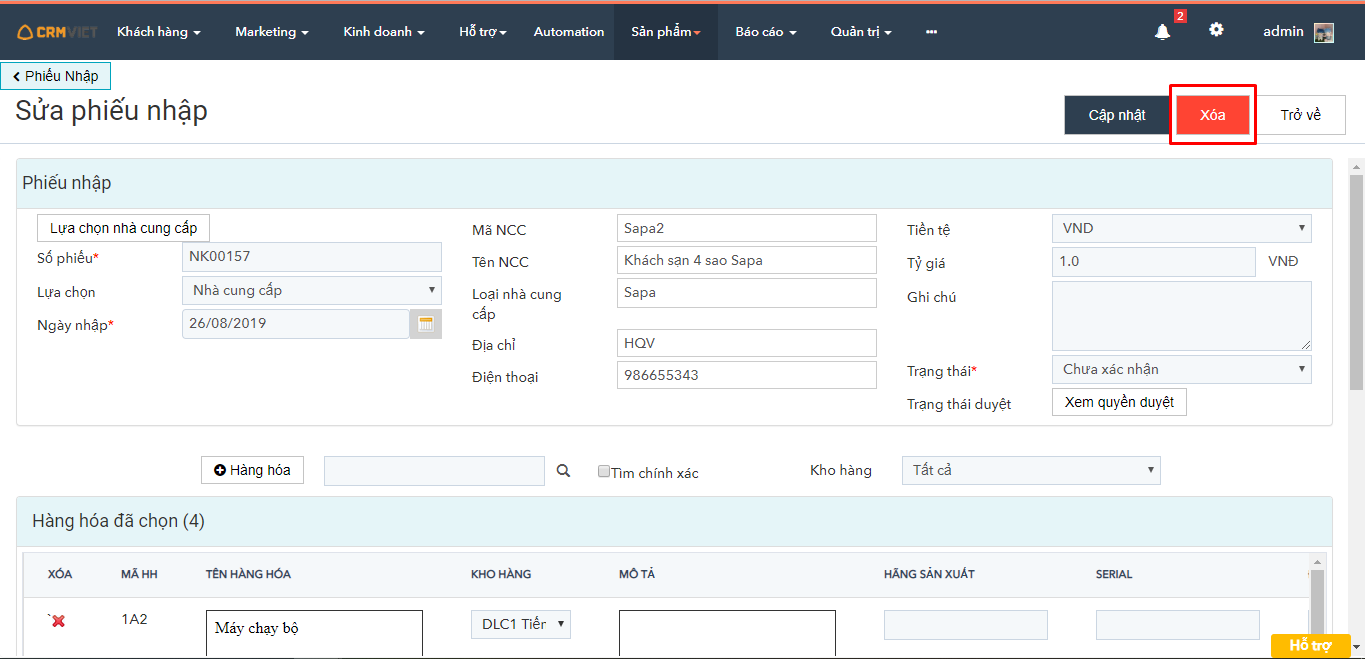Open the notifications bell icon

[x=1162, y=32]
